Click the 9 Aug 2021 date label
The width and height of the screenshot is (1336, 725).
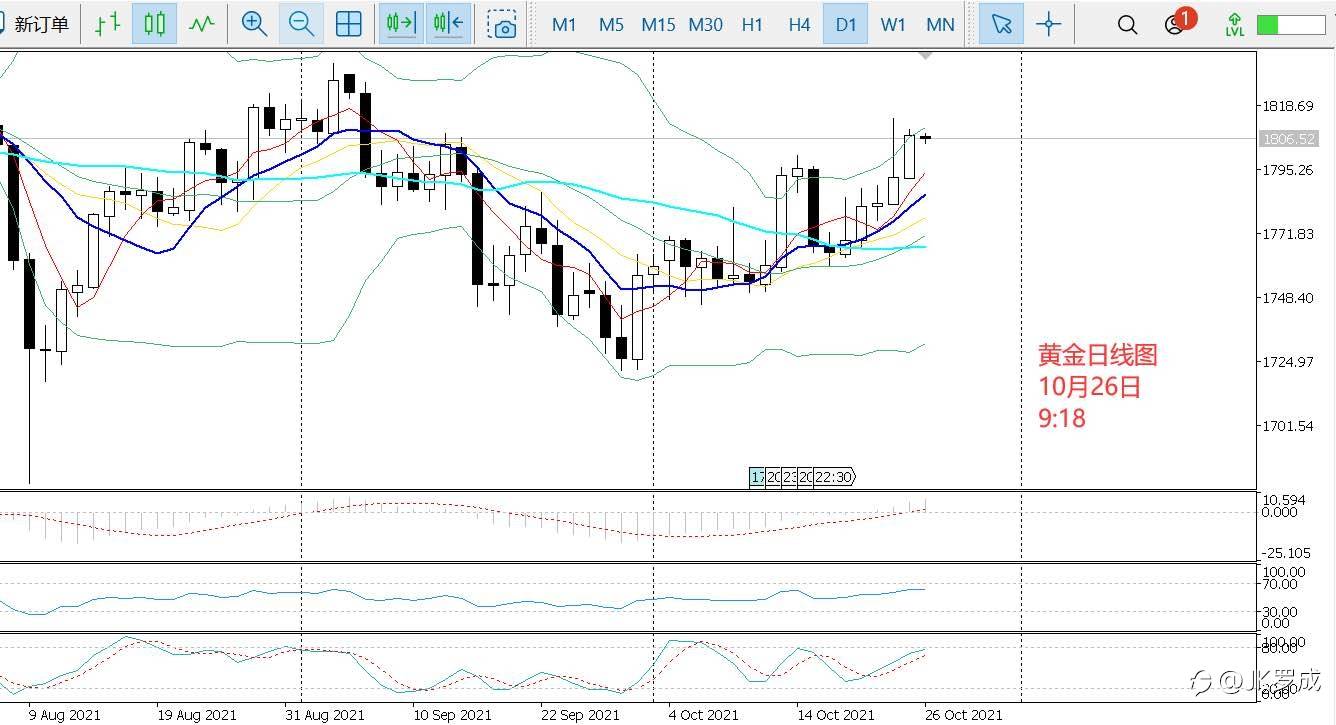coord(65,715)
